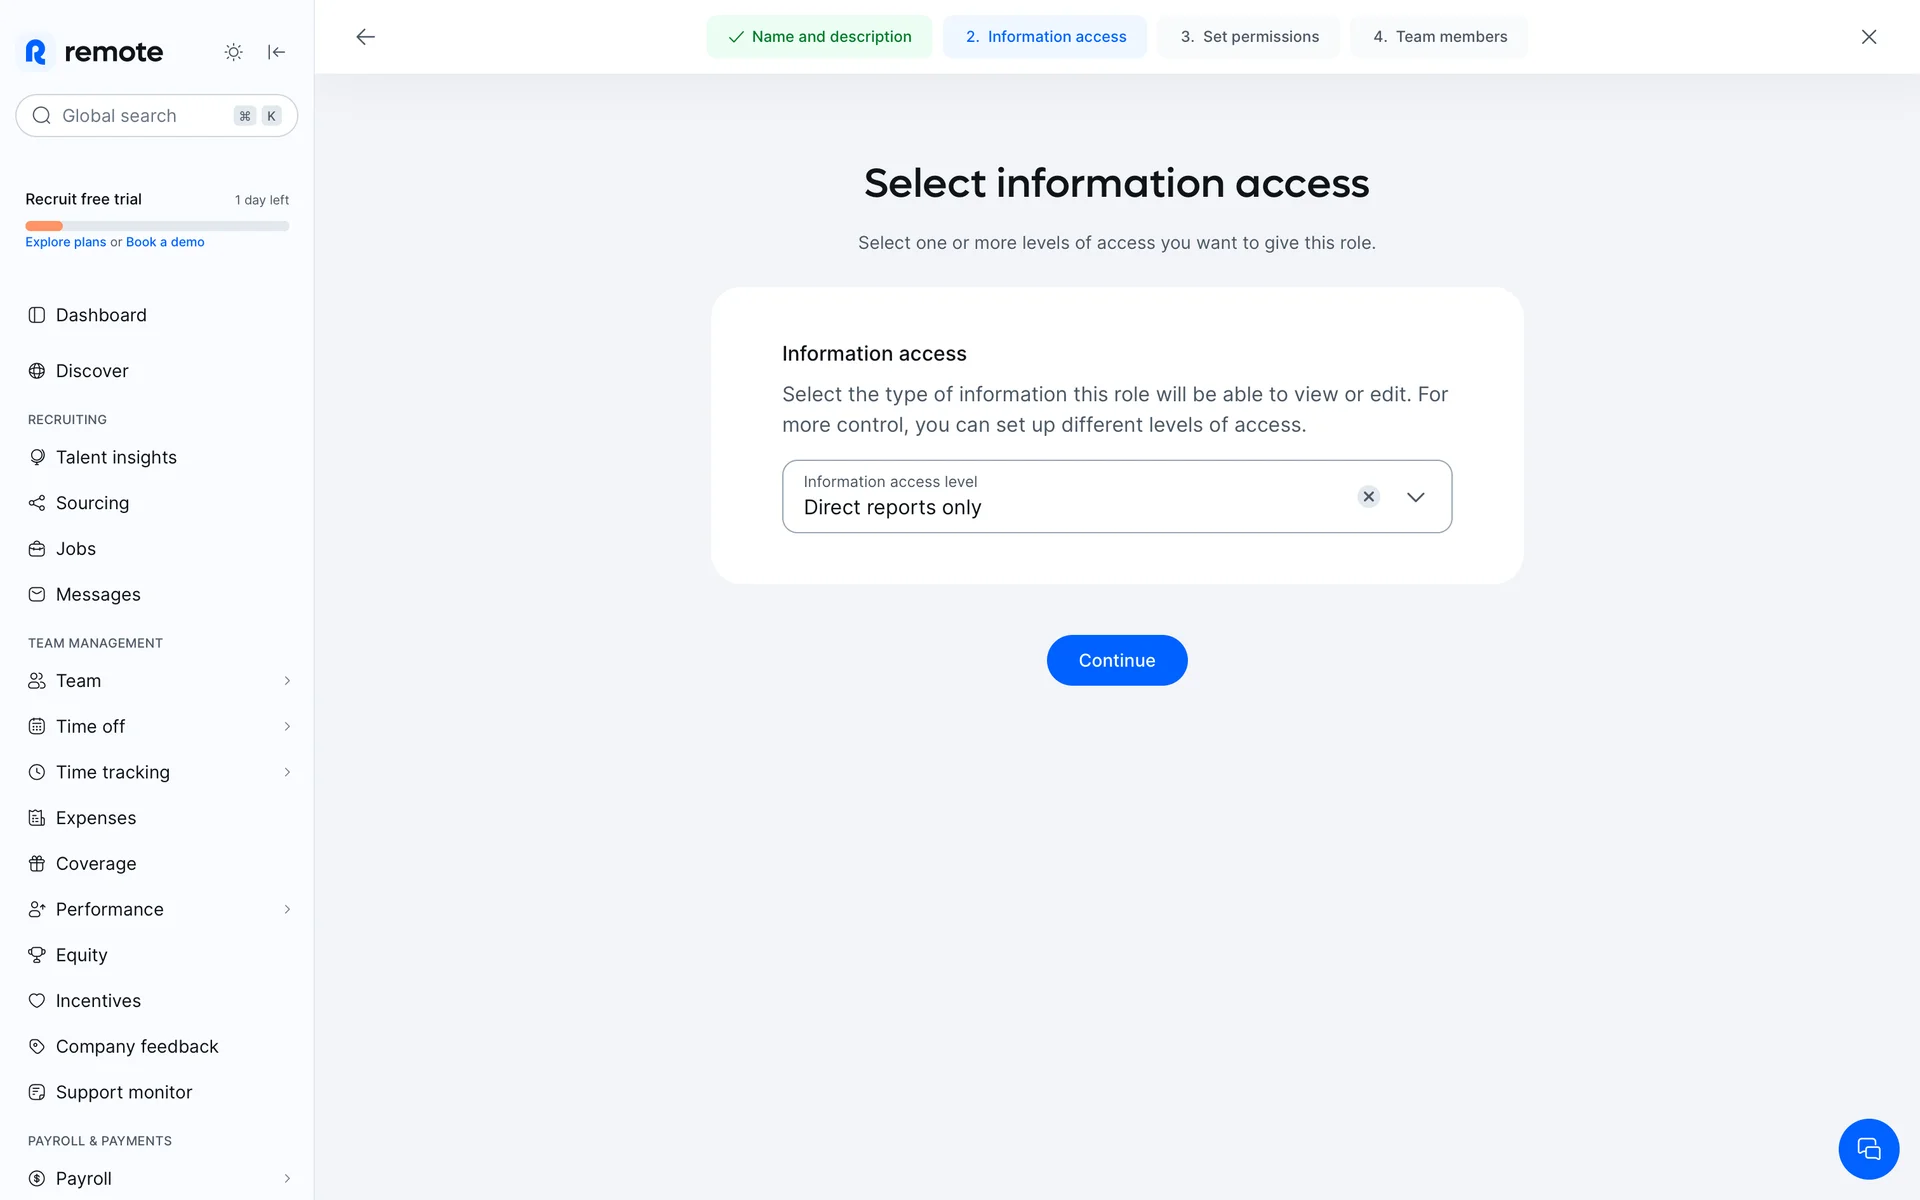Expand the Performance submenu chevron
This screenshot has width=1920, height=1200.
tap(287, 910)
